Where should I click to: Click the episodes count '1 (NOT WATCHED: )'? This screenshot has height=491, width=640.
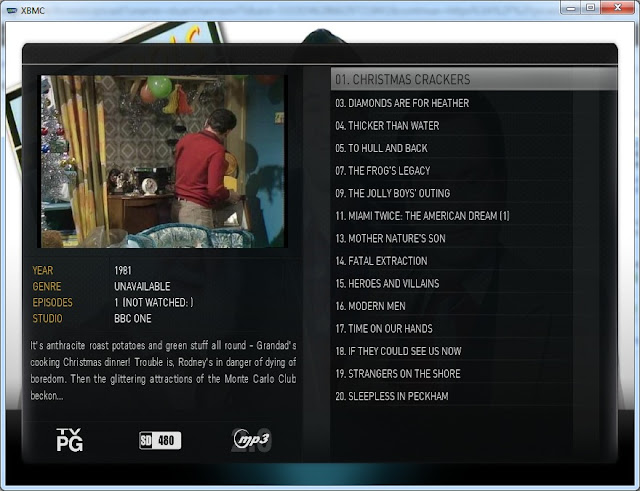(154, 302)
